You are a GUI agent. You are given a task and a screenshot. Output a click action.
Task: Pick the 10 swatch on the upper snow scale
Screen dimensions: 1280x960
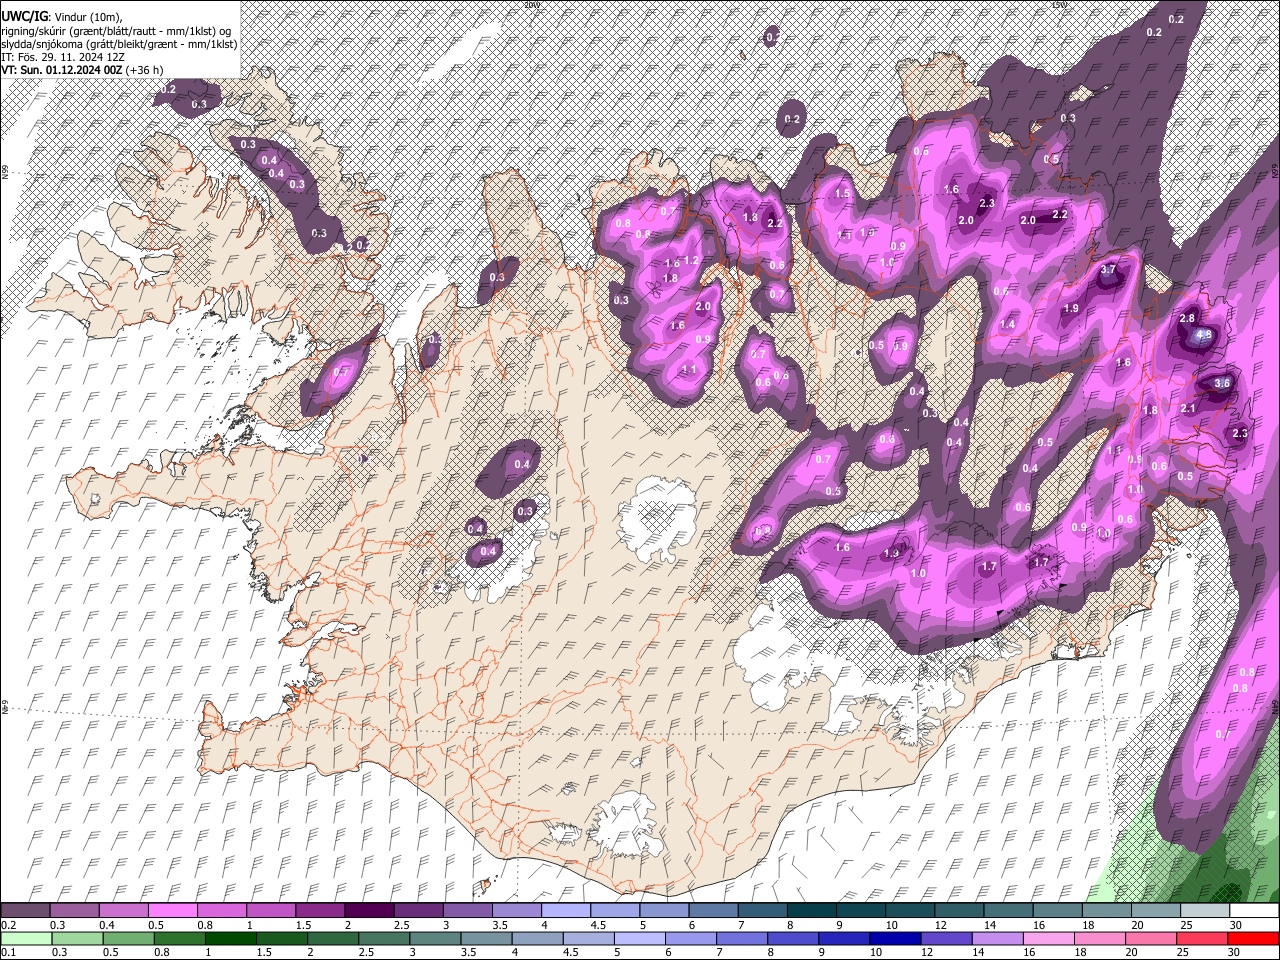908,911
